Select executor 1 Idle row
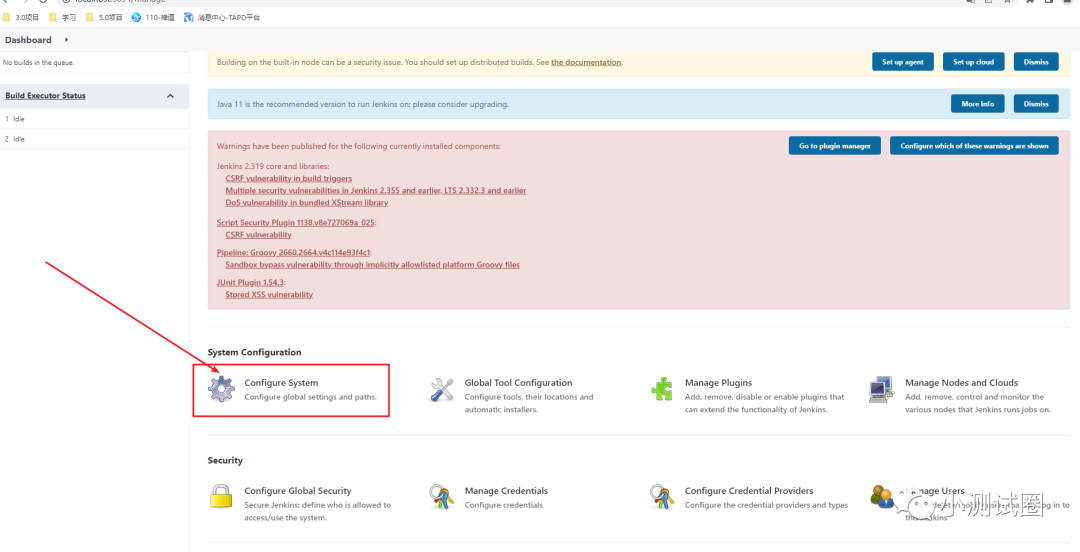Screen dimensions: 1080x552 (x=94, y=119)
